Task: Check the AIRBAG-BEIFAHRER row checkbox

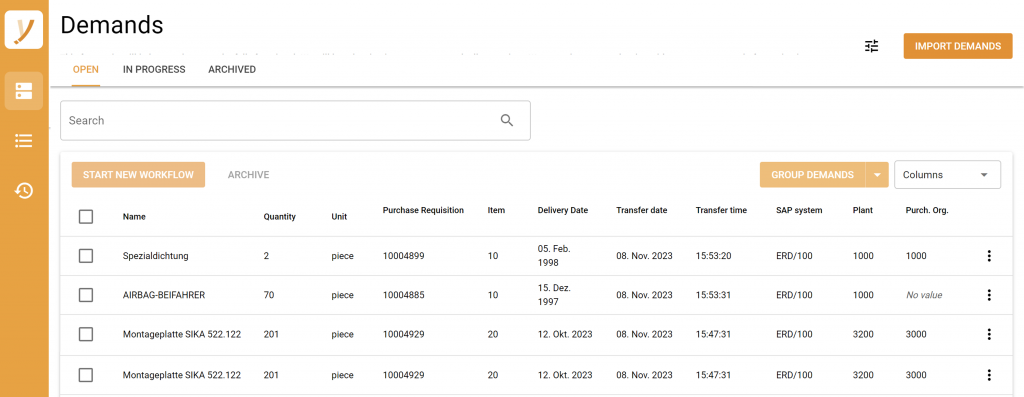Action: pyautogui.click(x=86, y=295)
